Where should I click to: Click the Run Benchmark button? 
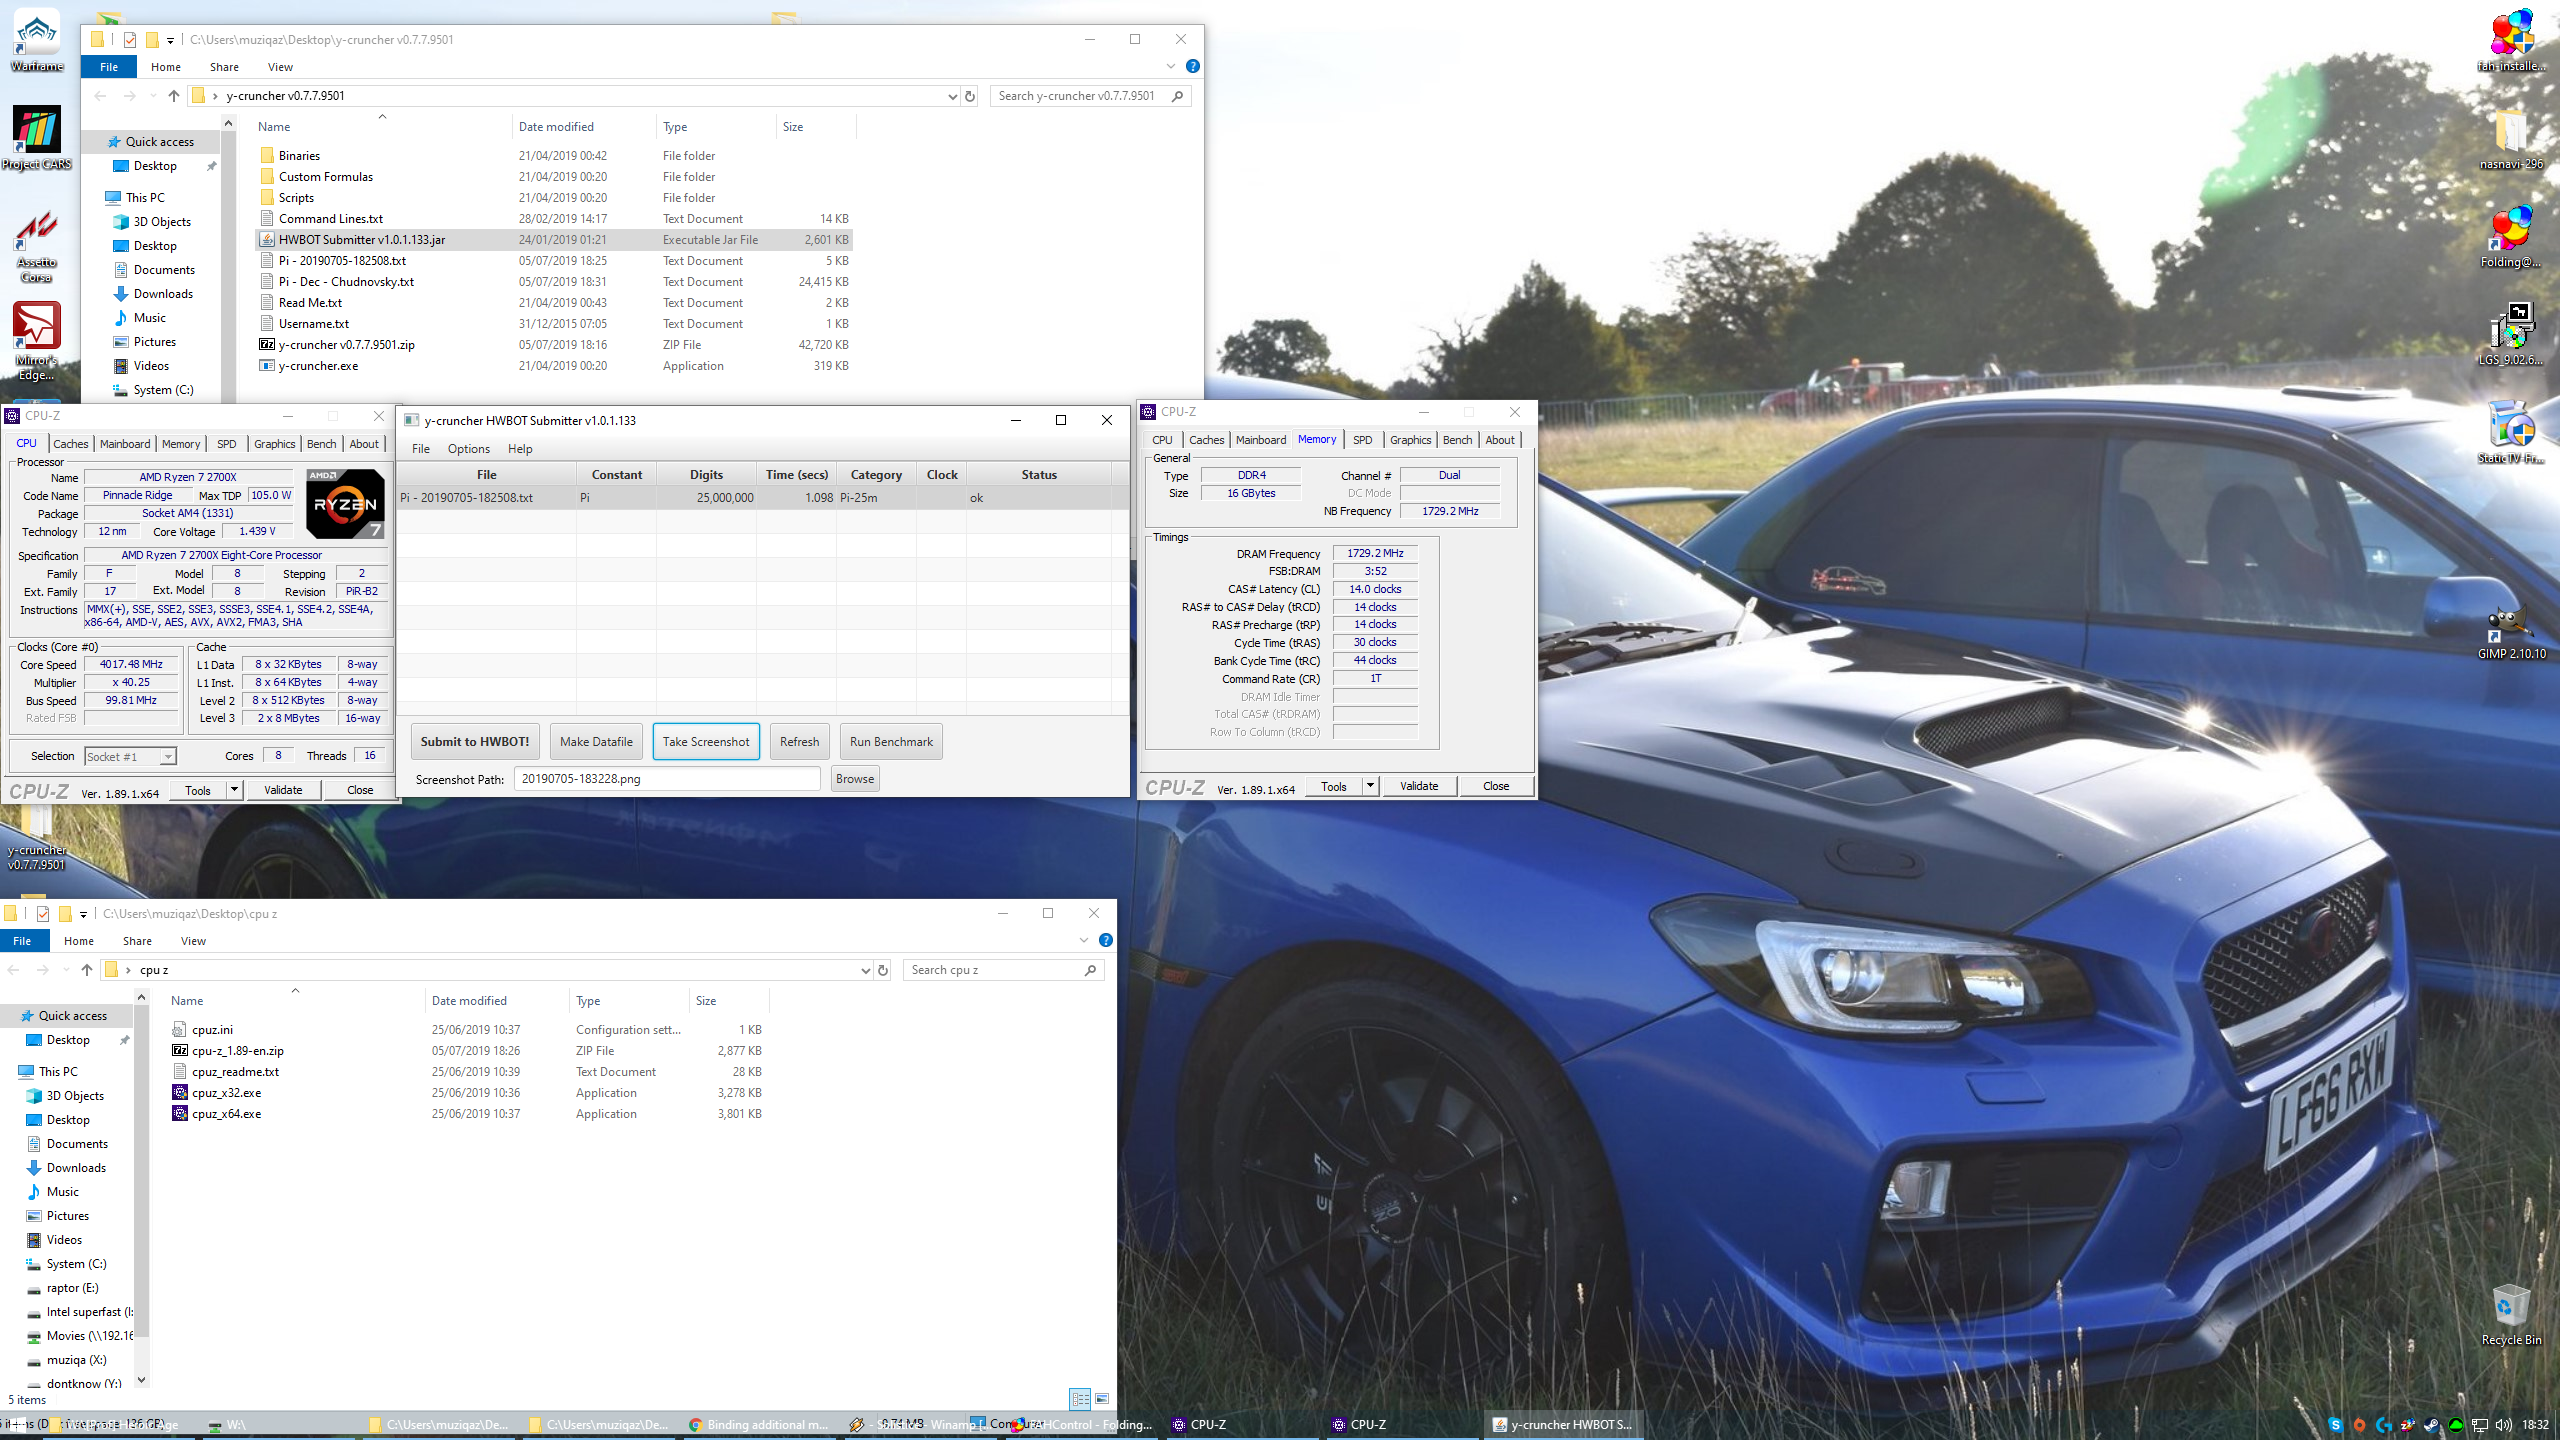point(891,742)
